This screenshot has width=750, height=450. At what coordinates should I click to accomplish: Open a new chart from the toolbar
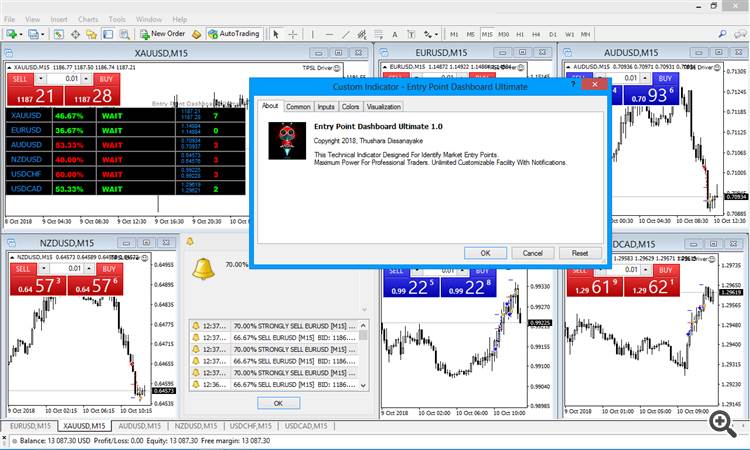[x=11, y=34]
